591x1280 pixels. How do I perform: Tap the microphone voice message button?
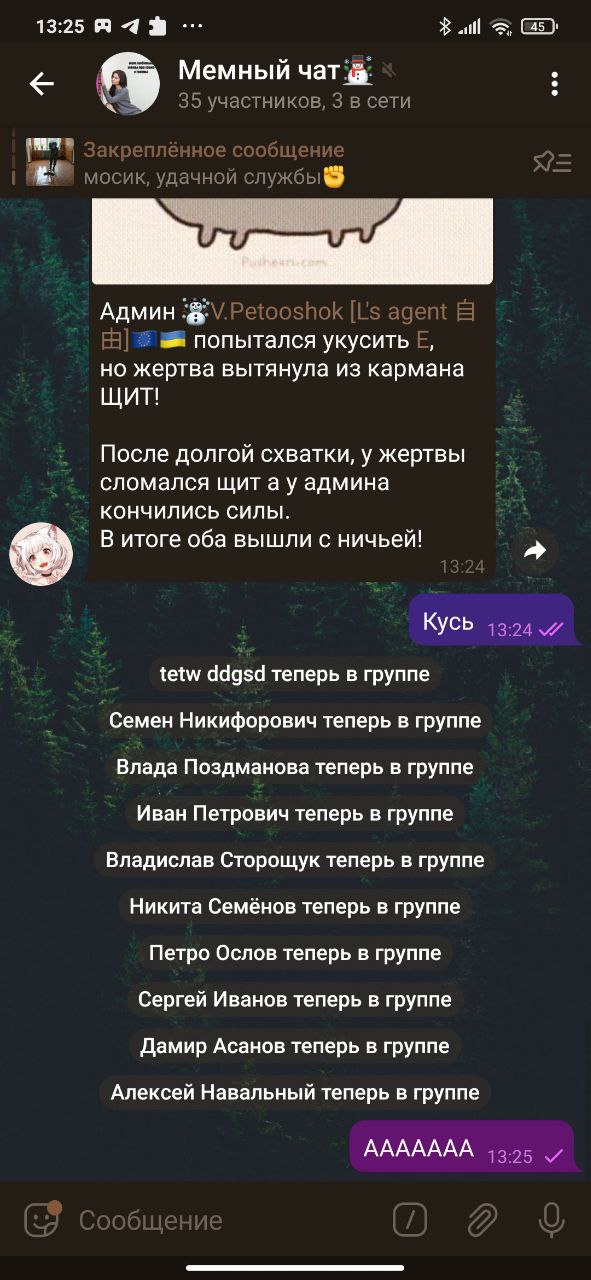[x=551, y=1219]
